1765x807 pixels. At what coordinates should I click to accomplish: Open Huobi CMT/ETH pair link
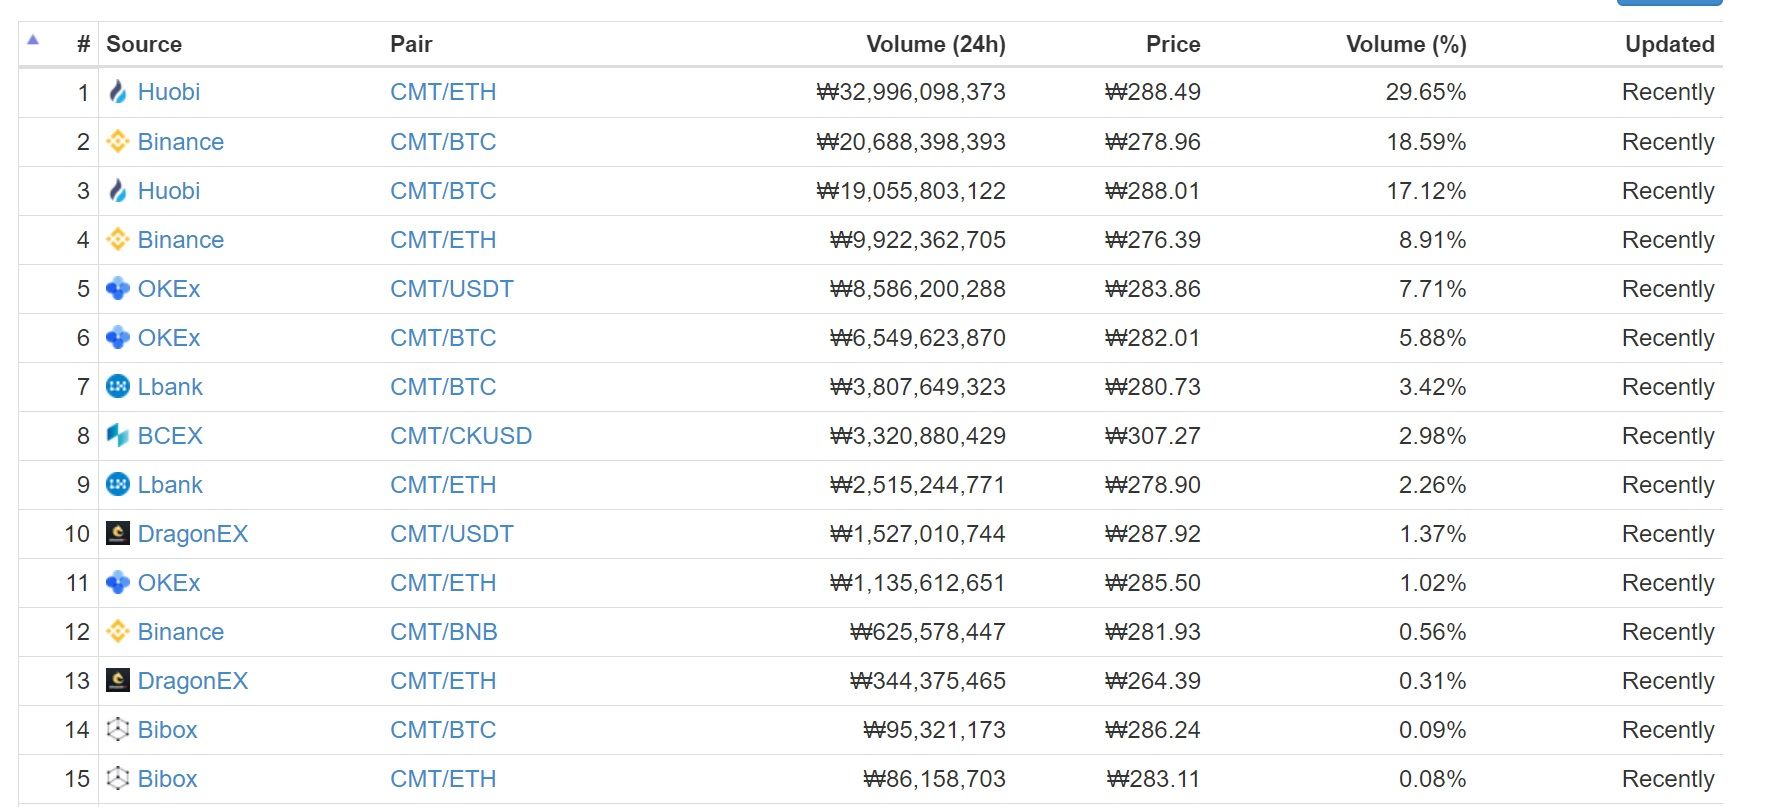point(443,92)
